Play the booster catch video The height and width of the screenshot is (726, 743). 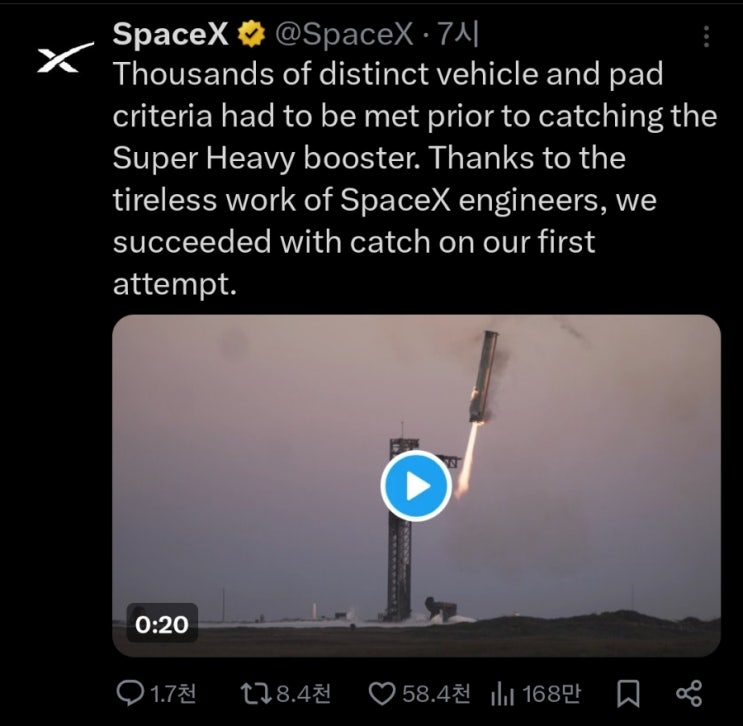[x=415, y=485]
